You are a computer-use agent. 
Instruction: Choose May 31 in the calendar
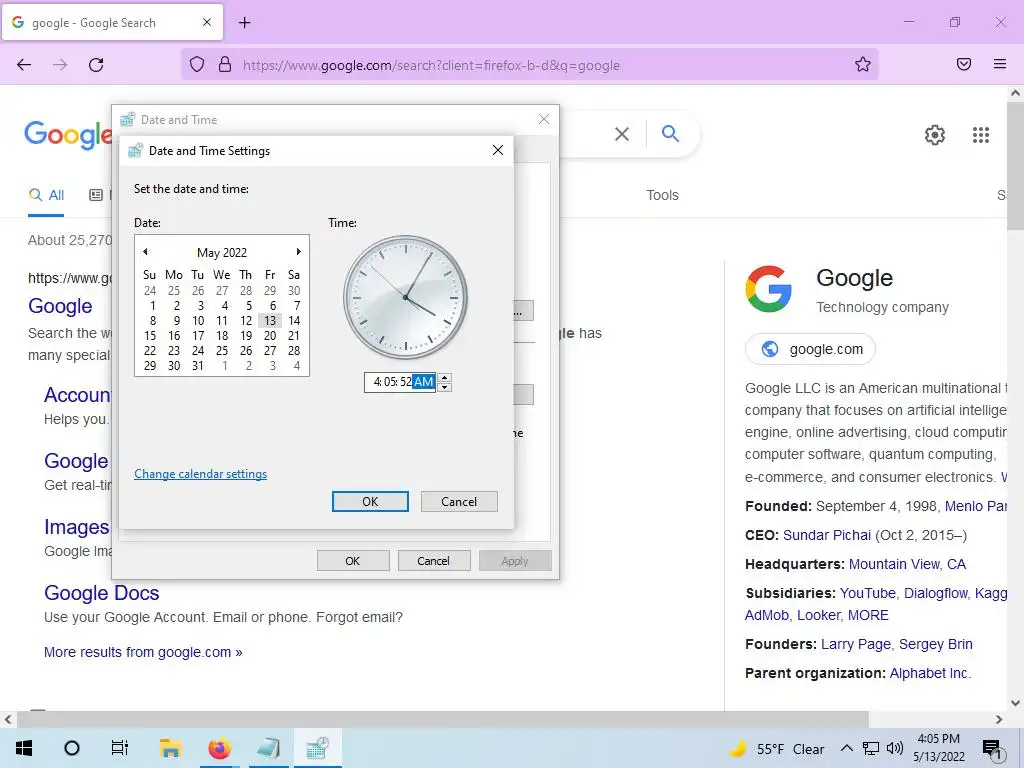click(x=198, y=366)
